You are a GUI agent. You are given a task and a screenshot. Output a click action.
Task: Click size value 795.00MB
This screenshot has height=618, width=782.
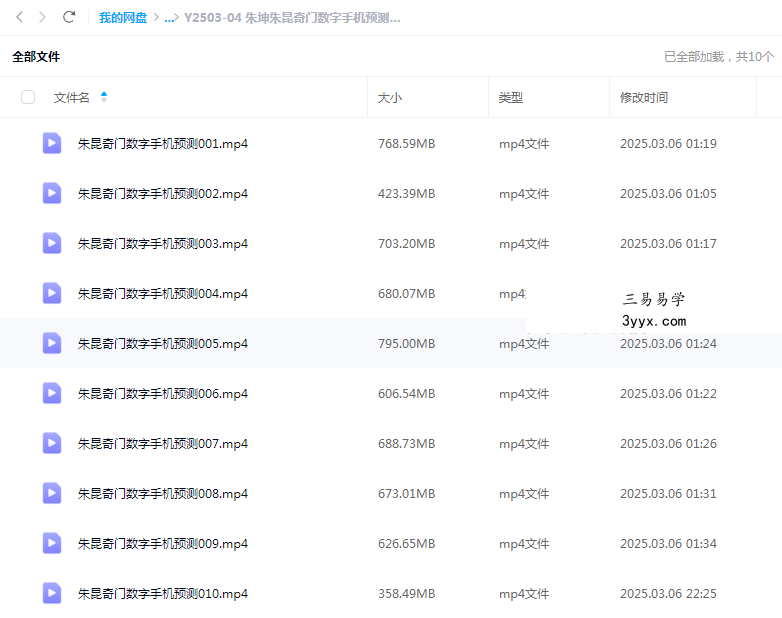[x=406, y=344]
